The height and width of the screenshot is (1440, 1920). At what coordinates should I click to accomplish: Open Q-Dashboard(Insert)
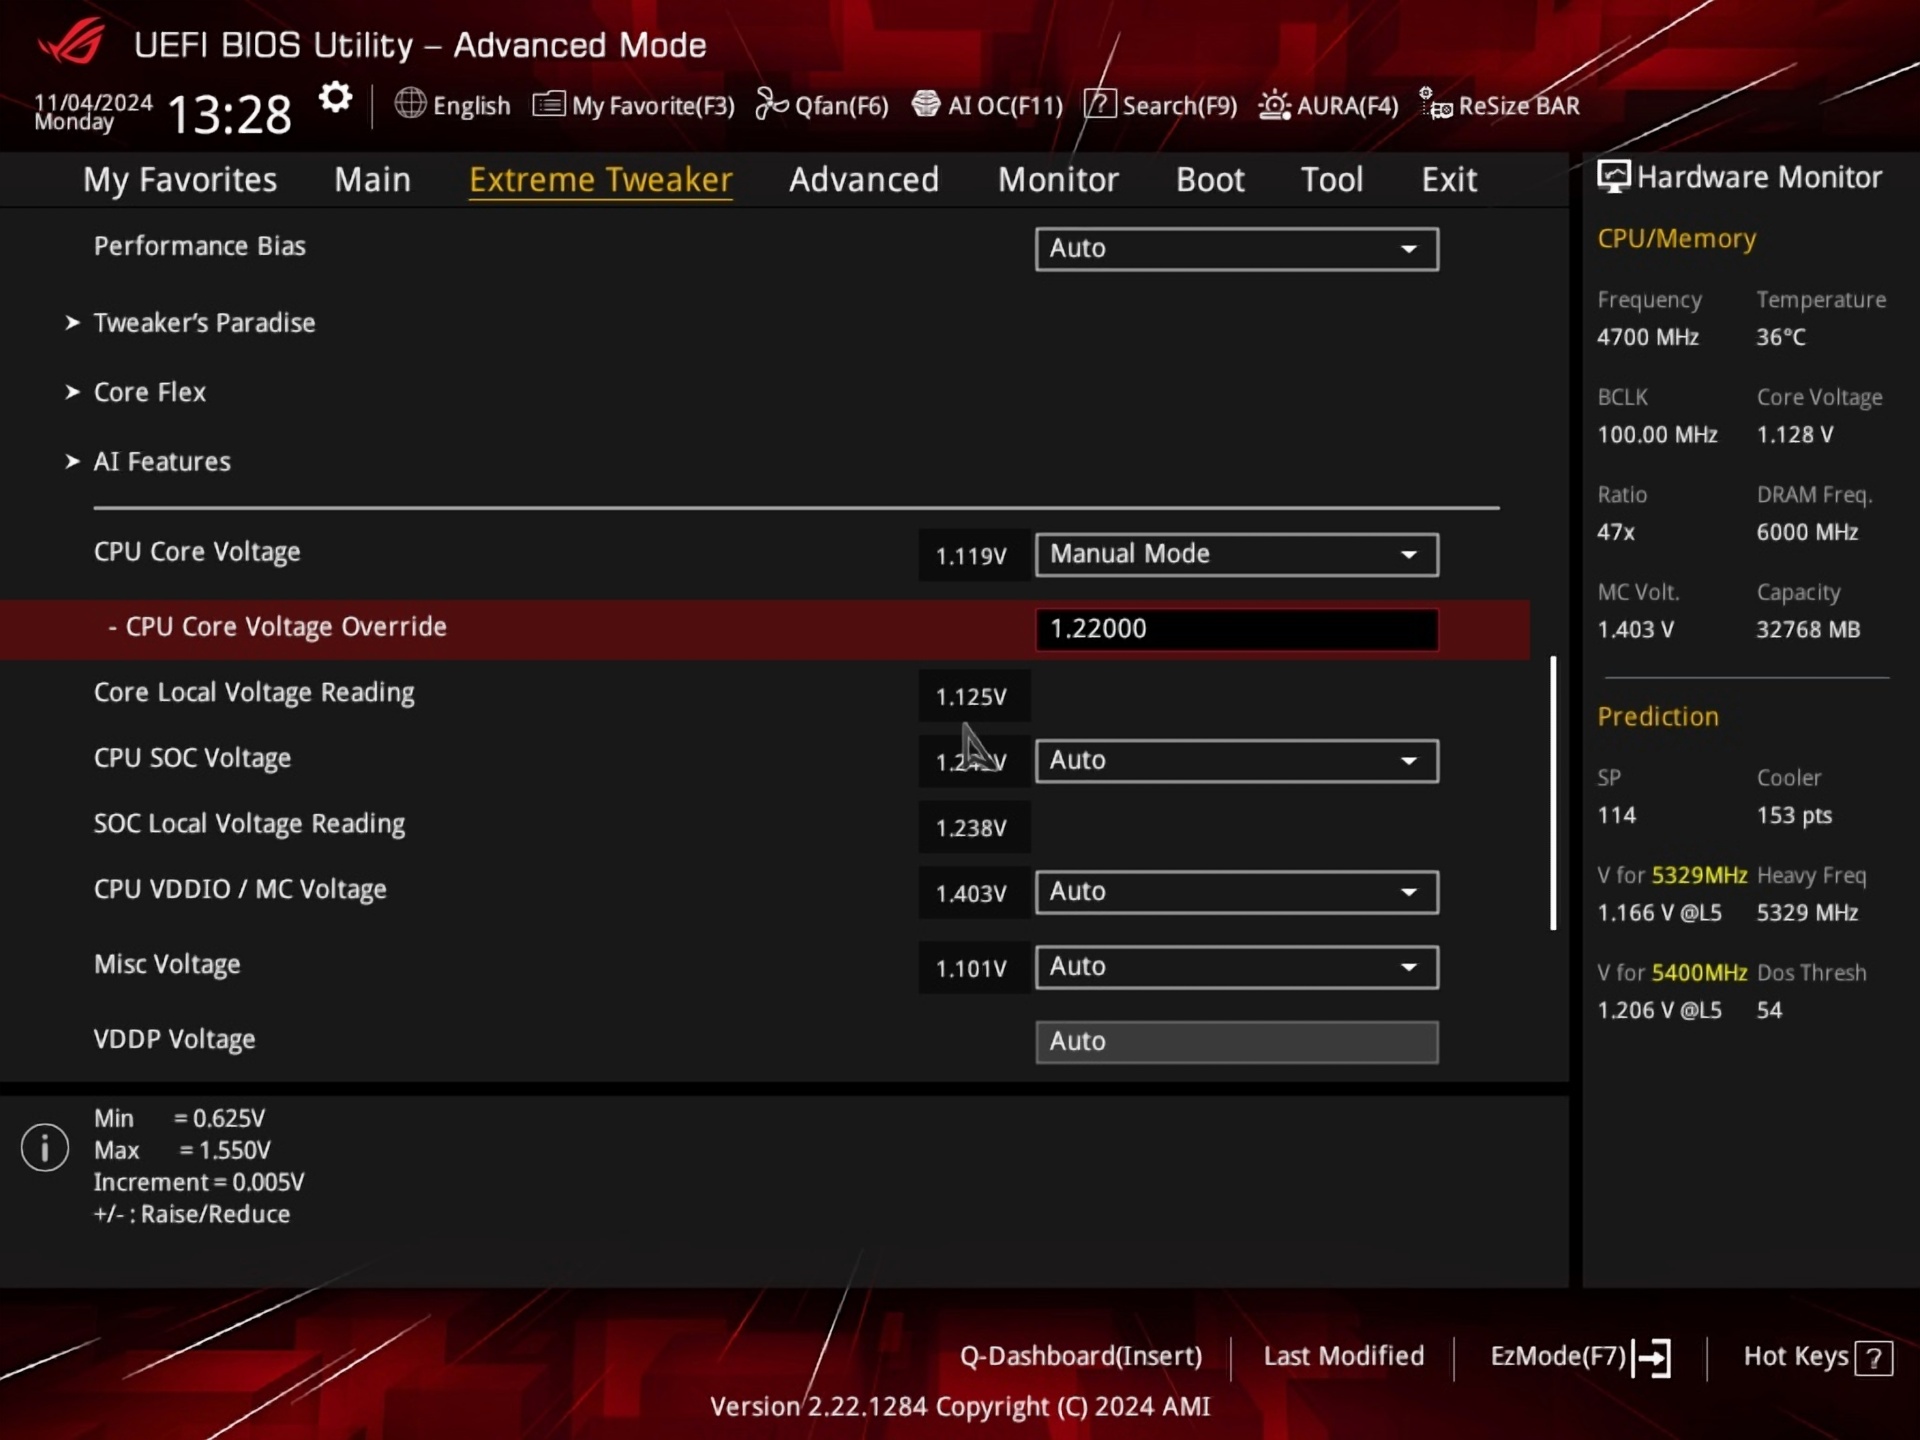click(1081, 1356)
